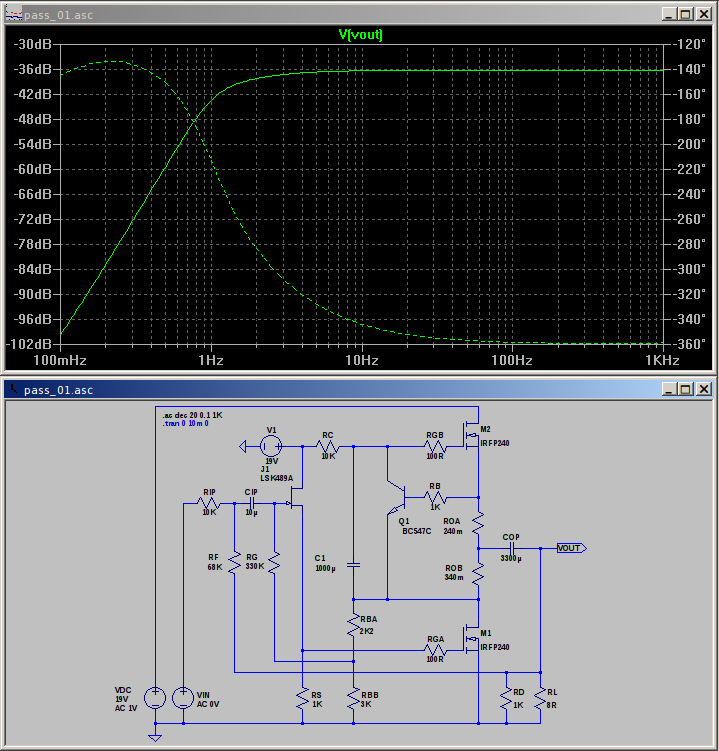The image size is (719, 751).
Task: Select resistor RGB 100R symbol
Action: tap(435, 446)
